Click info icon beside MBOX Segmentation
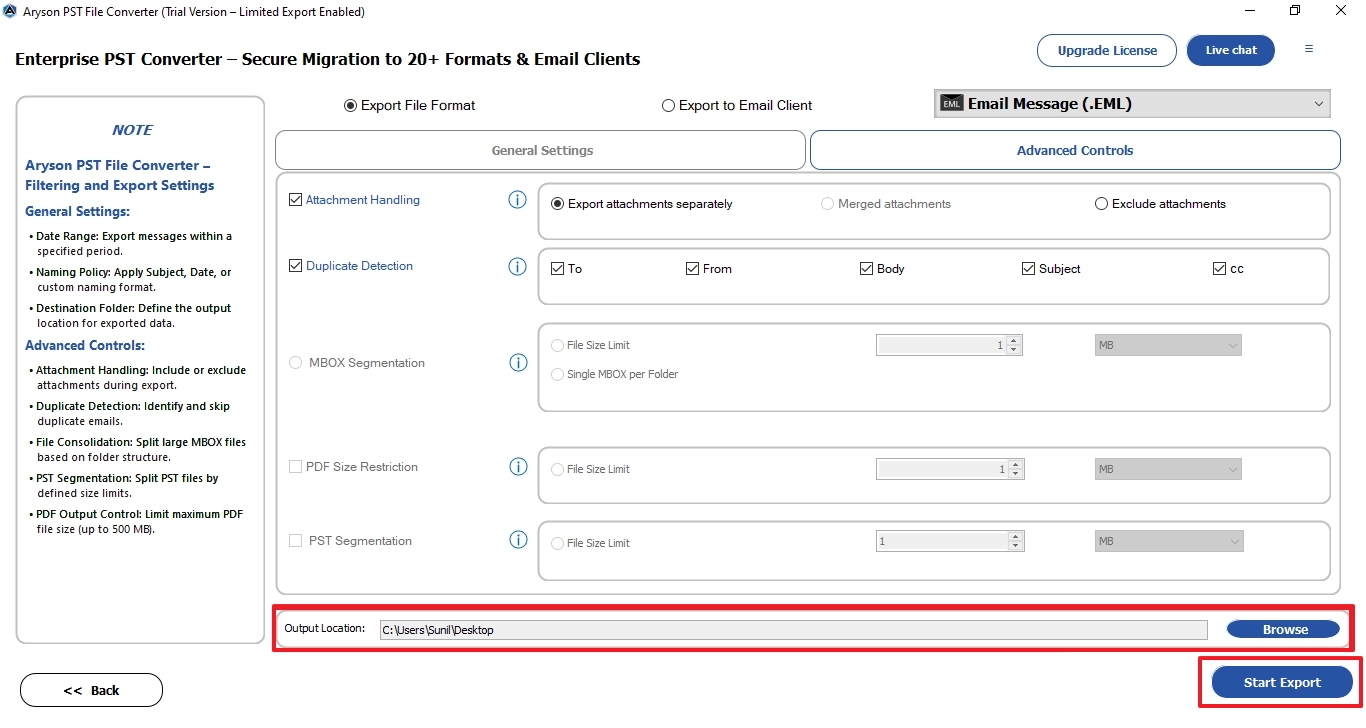This screenshot has width=1366, height=728. 518,363
